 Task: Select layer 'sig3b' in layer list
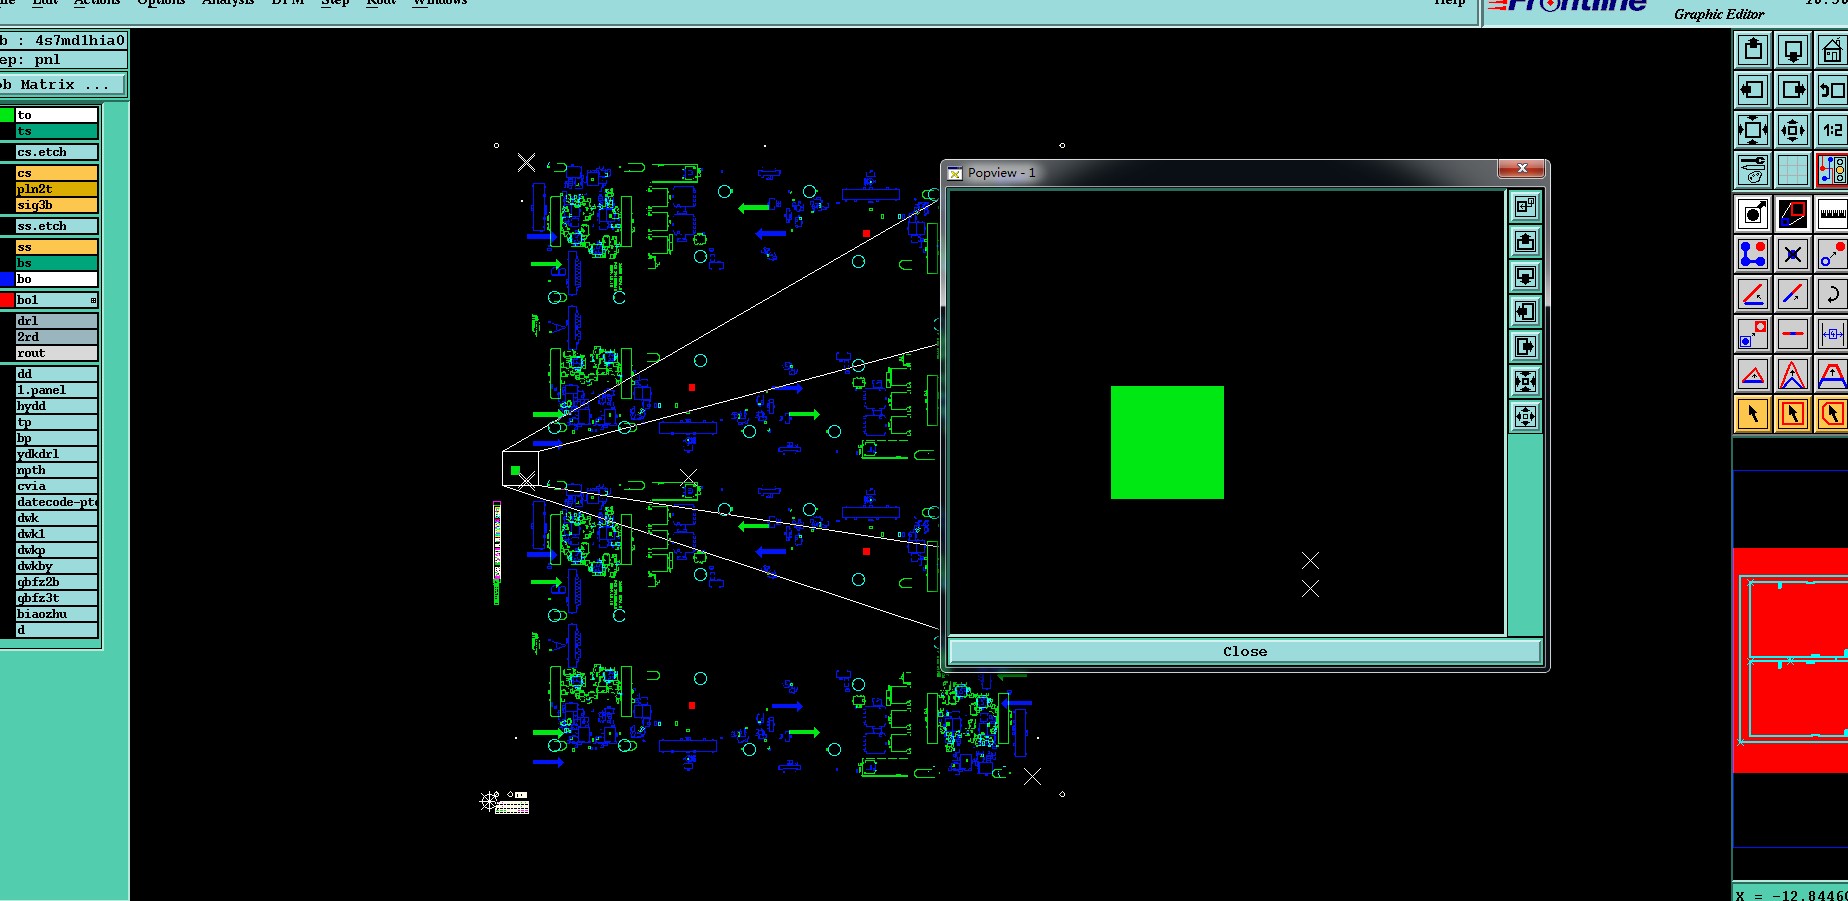click(57, 205)
